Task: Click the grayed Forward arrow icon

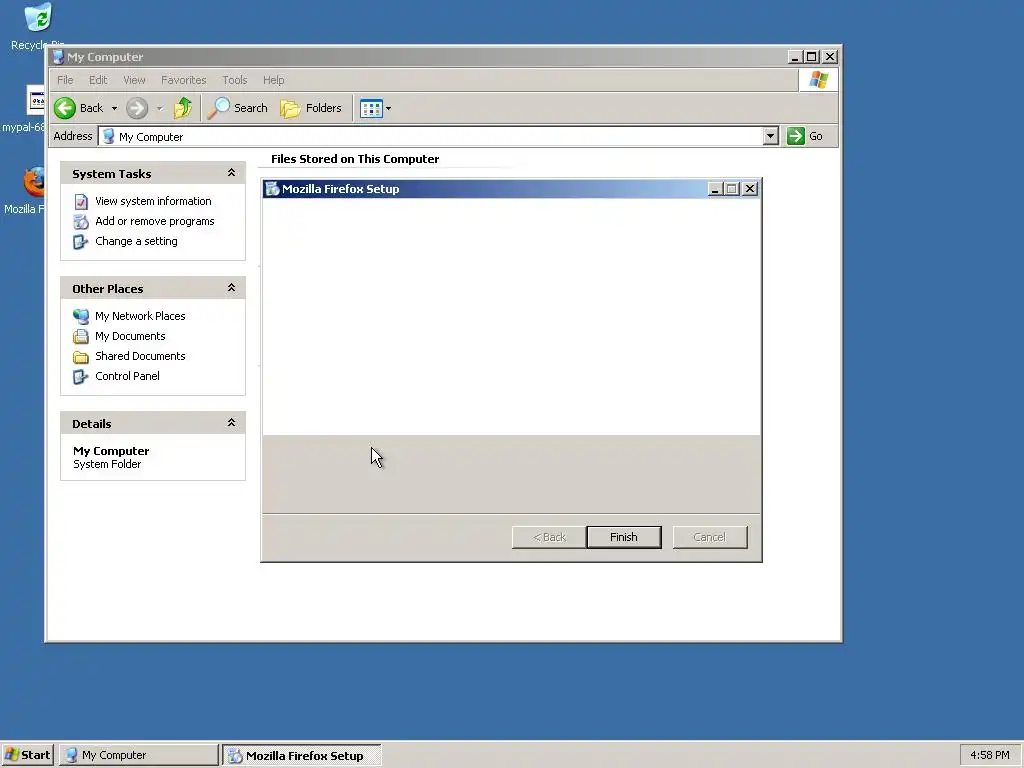Action: 136,108
